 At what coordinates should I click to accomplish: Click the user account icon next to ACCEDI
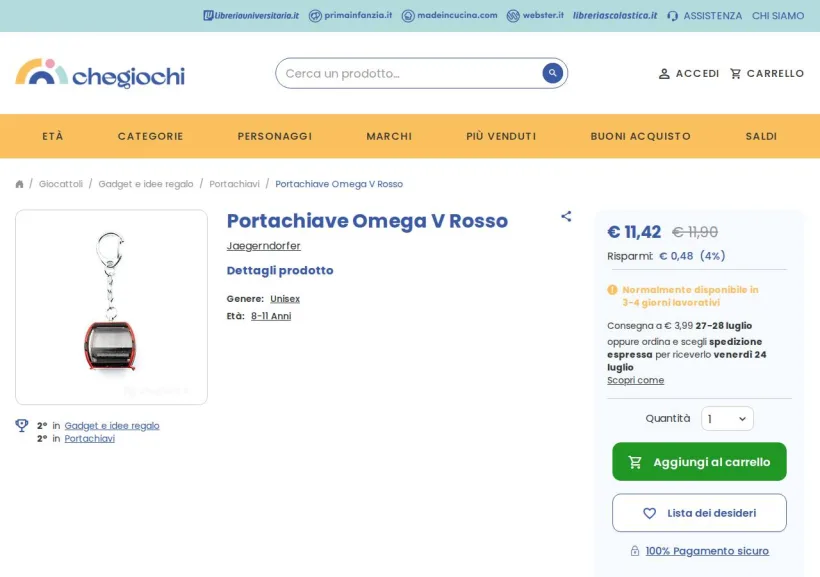664,74
